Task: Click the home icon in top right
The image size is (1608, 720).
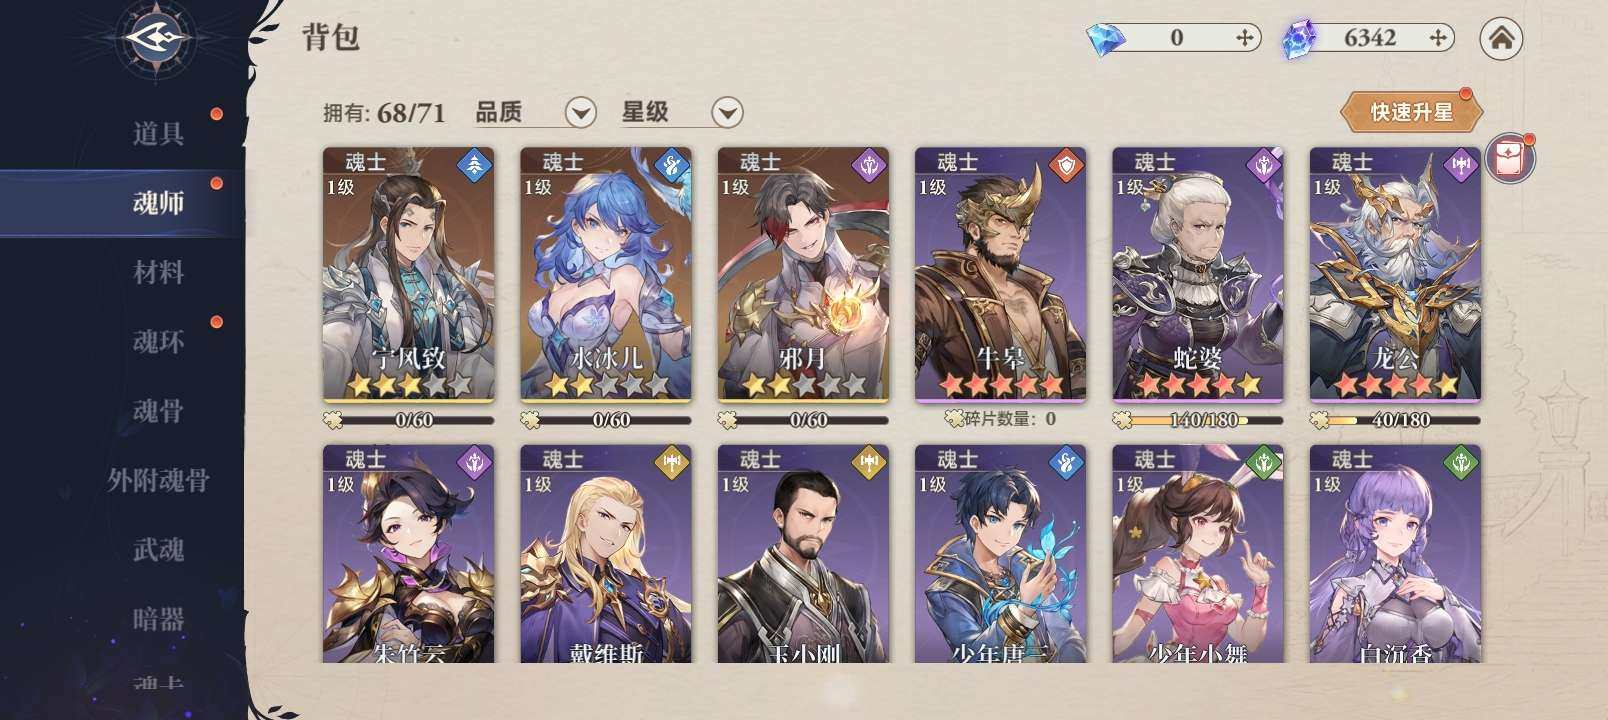Action: pyautogui.click(x=1501, y=38)
